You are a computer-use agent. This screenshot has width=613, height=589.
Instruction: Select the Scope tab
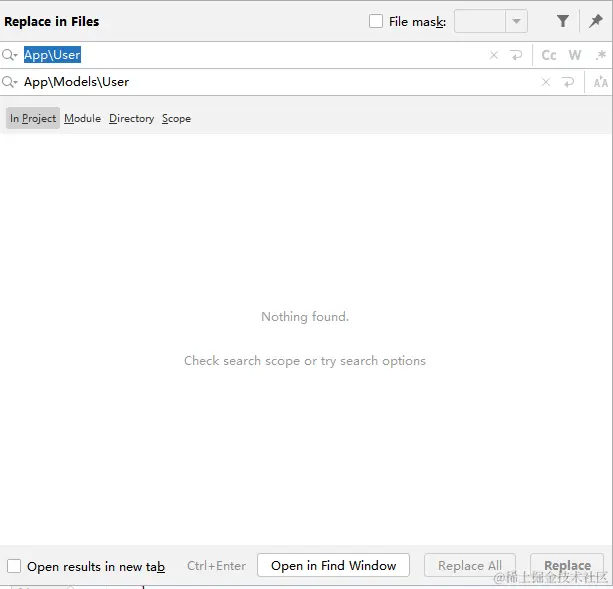coord(176,118)
